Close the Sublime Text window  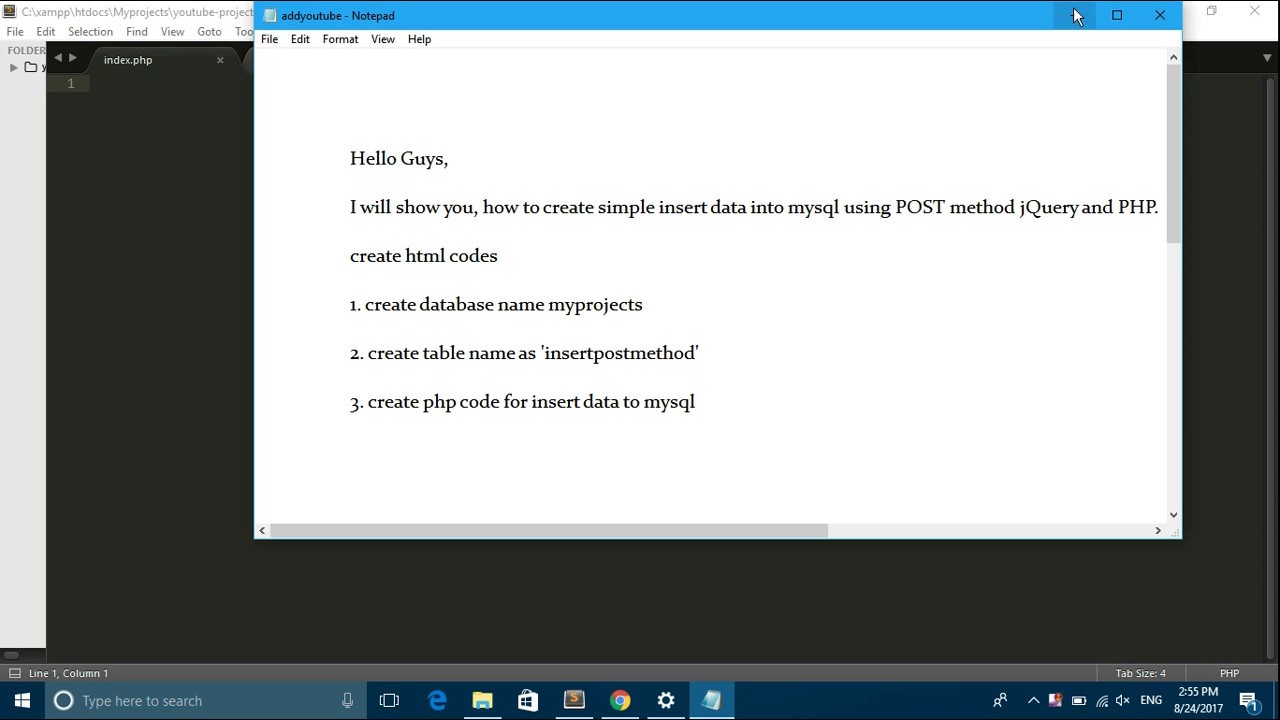(x=1255, y=11)
